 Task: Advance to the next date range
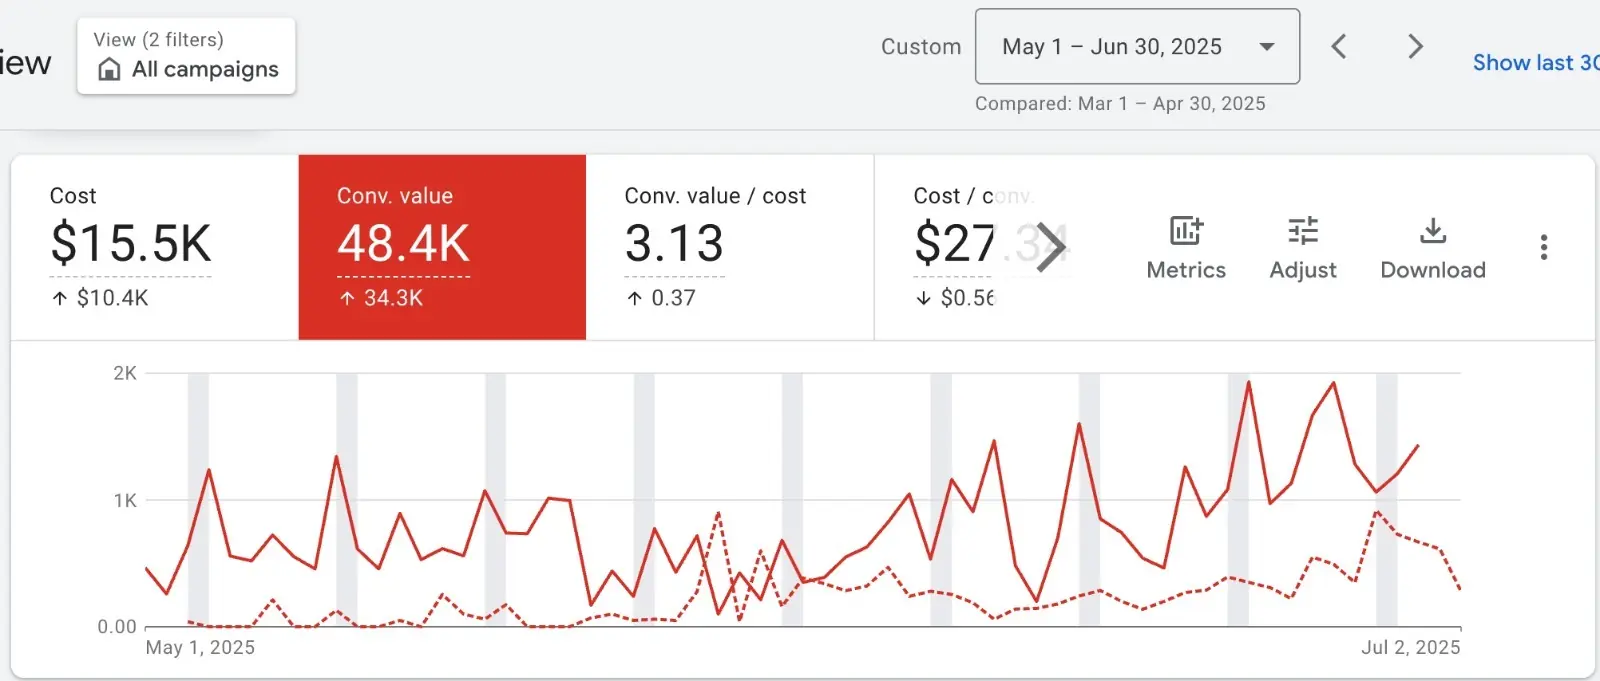(1415, 46)
